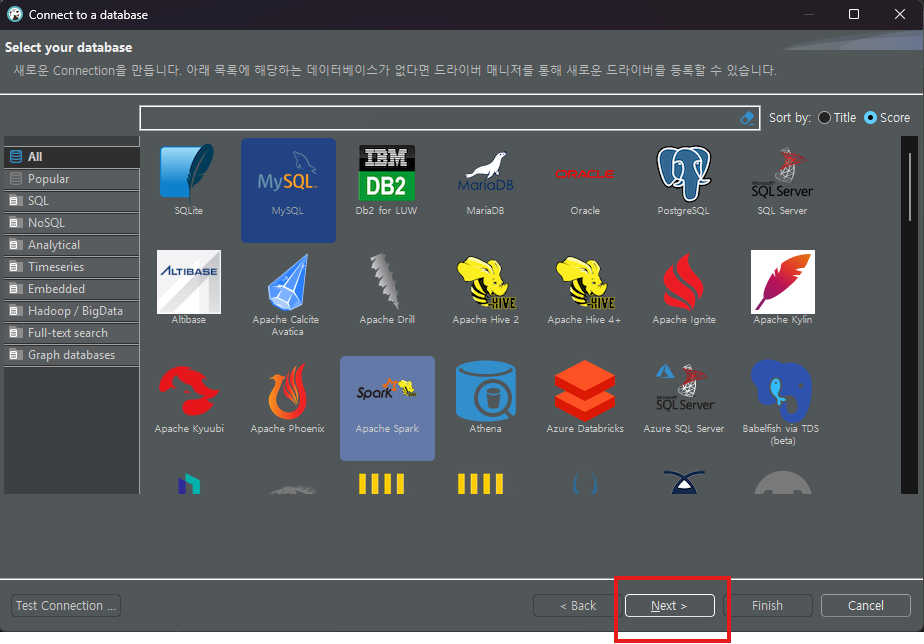Sort drivers by Score
Screen dimensions: 924x644
887,118
